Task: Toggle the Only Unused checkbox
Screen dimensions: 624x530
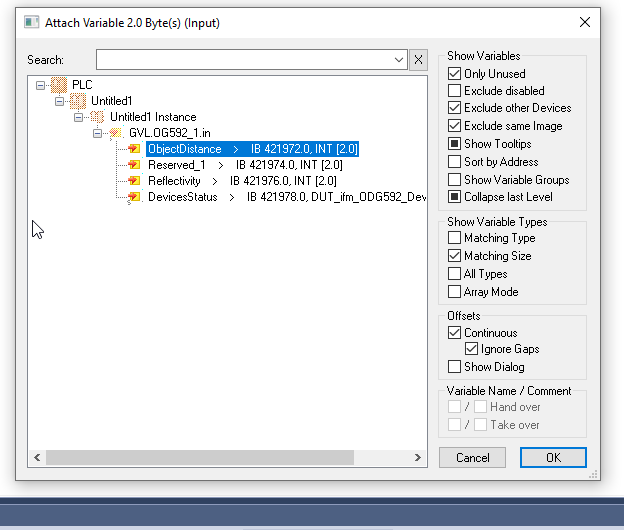Action: click(x=454, y=74)
